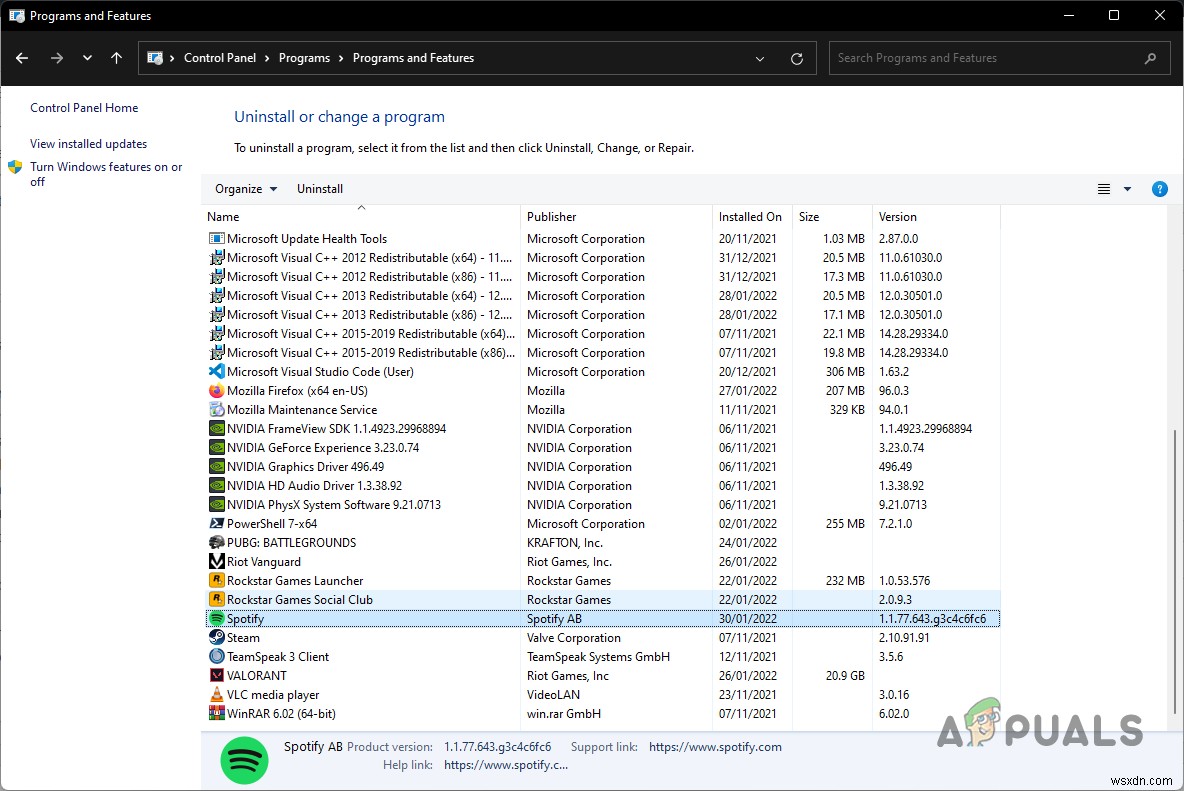
Task: Open View installed updates link
Action: click(88, 144)
